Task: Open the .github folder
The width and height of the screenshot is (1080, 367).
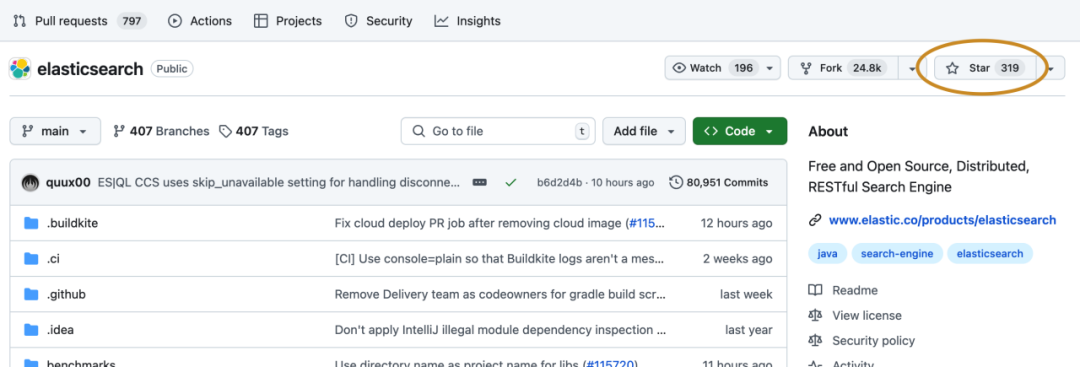Action: (66, 294)
